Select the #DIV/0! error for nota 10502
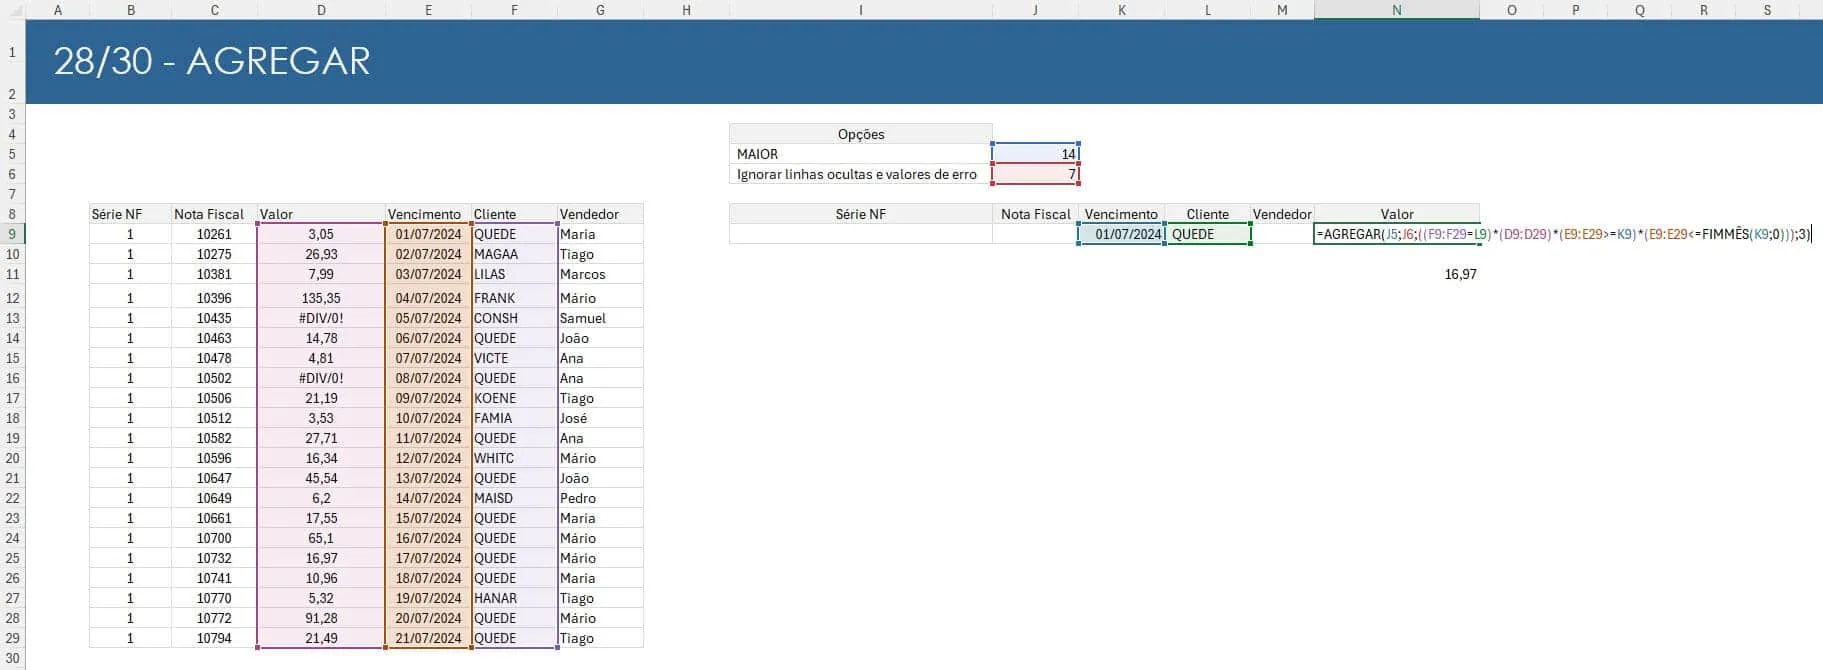This screenshot has height=670, width=1823. click(x=321, y=378)
